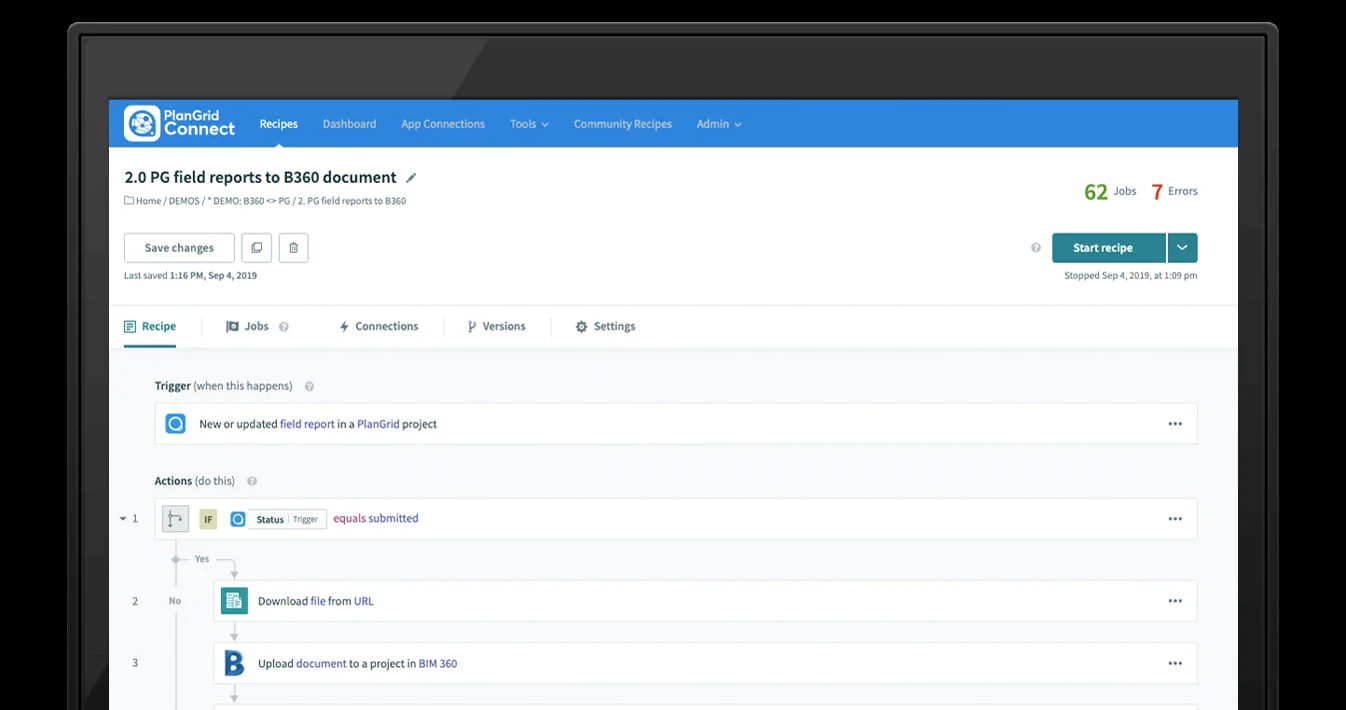Click 'field report' link in trigger
The width and height of the screenshot is (1346, 710).
pyautogui.click(x=307, y=424)
